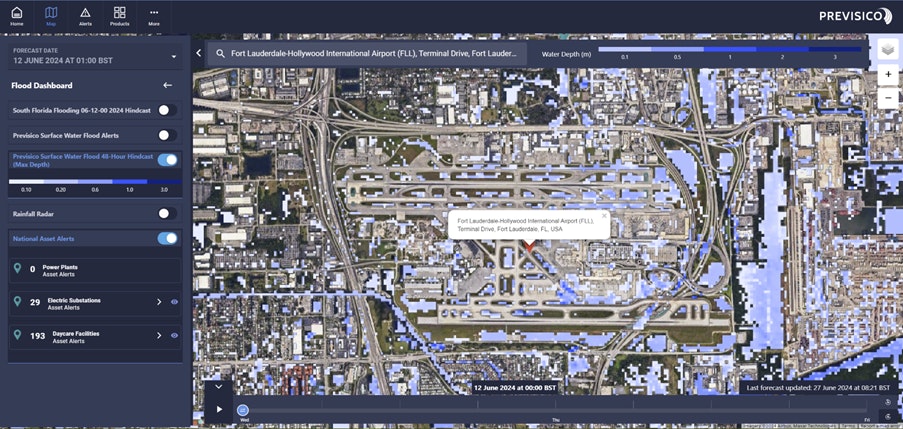Screen dimensions: 903x429
Task: Click the timeline slider handle at Wed
Action: (x=242, y=410)
